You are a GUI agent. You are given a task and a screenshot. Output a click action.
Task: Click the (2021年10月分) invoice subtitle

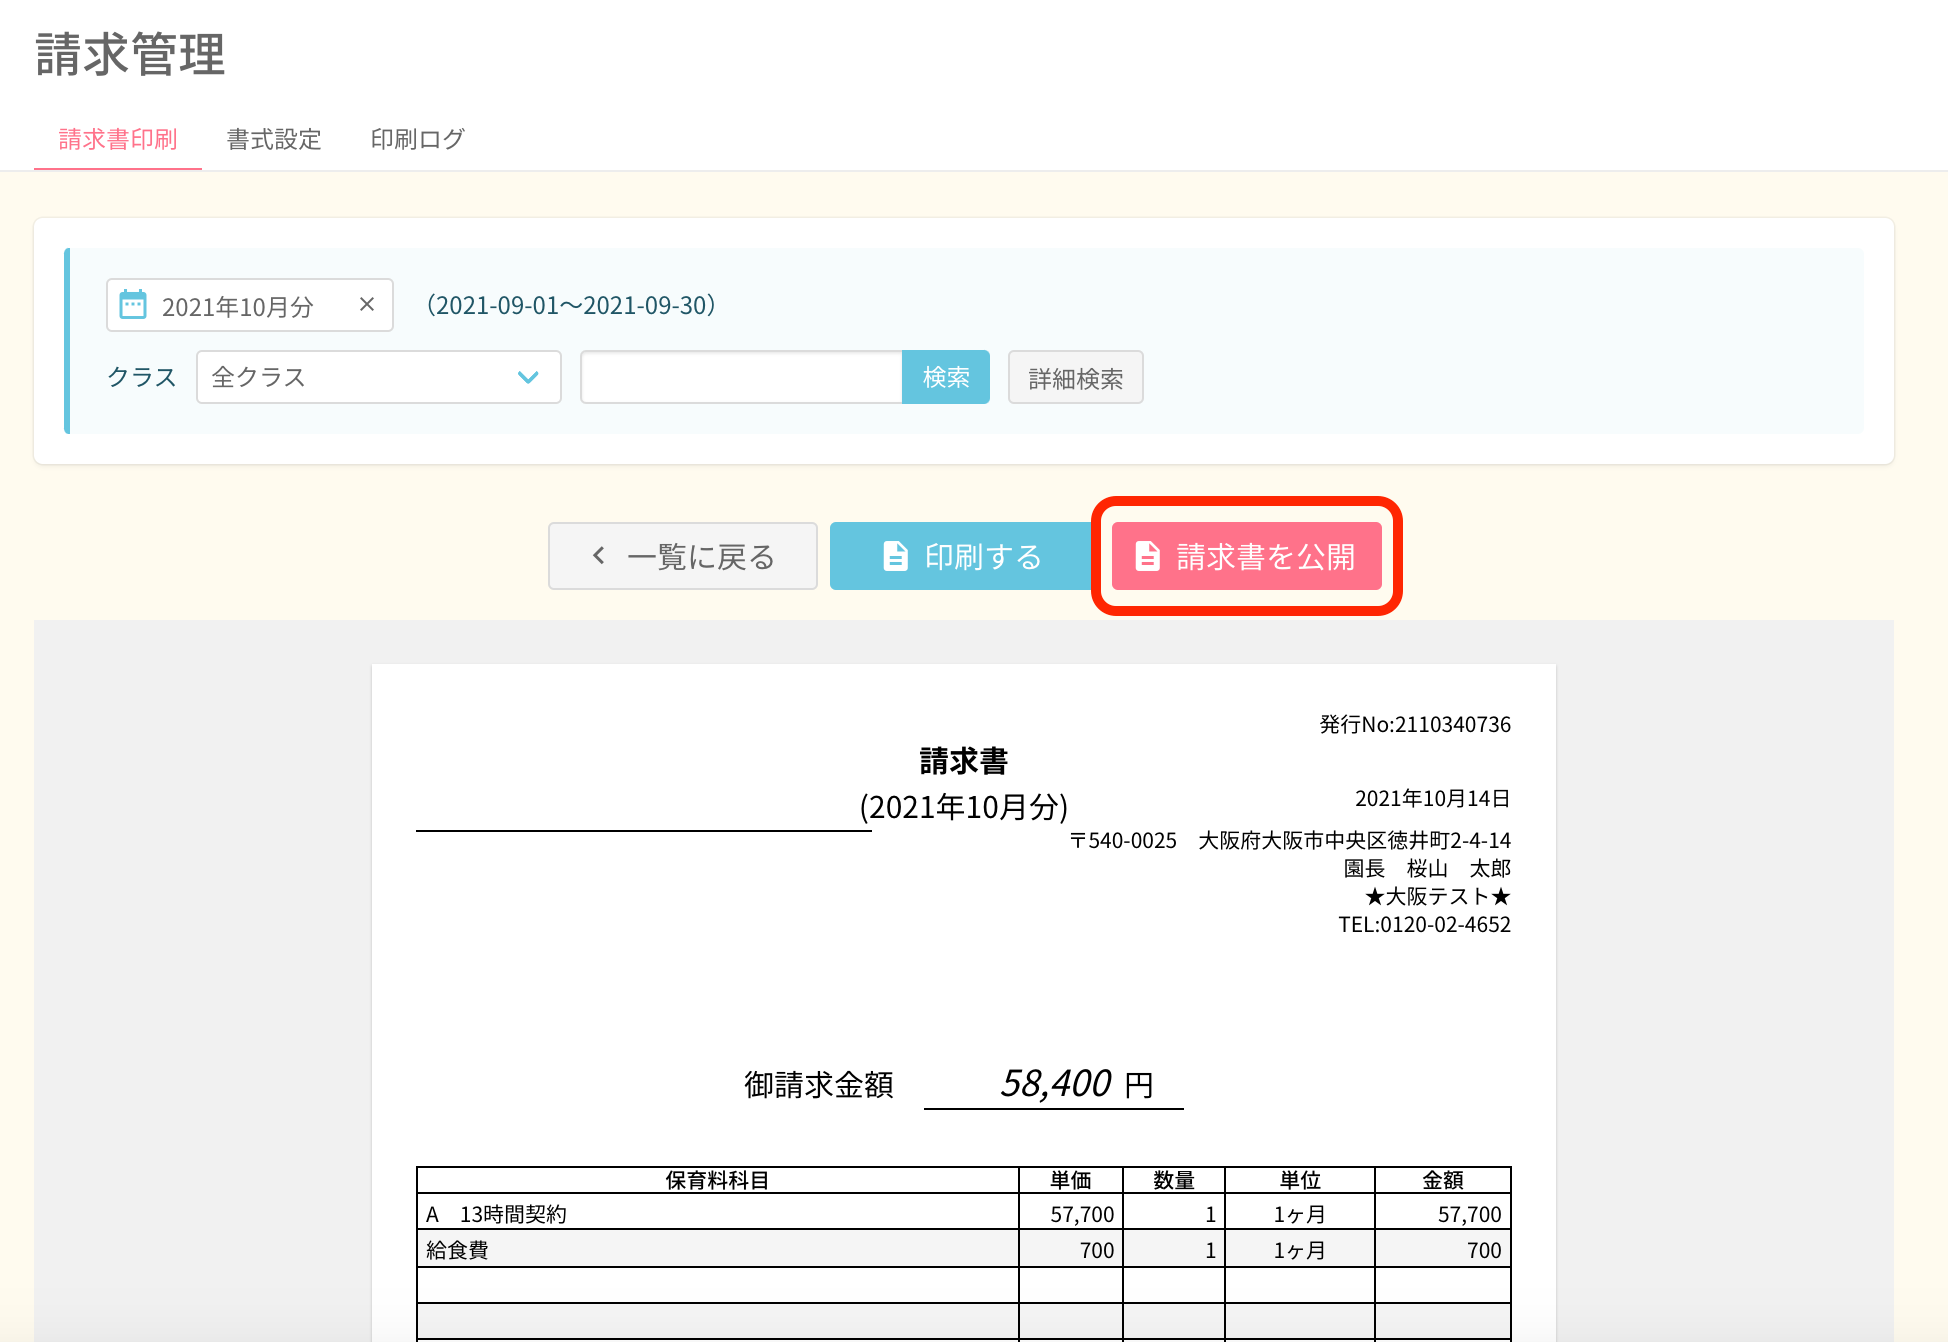pos(964,807)
